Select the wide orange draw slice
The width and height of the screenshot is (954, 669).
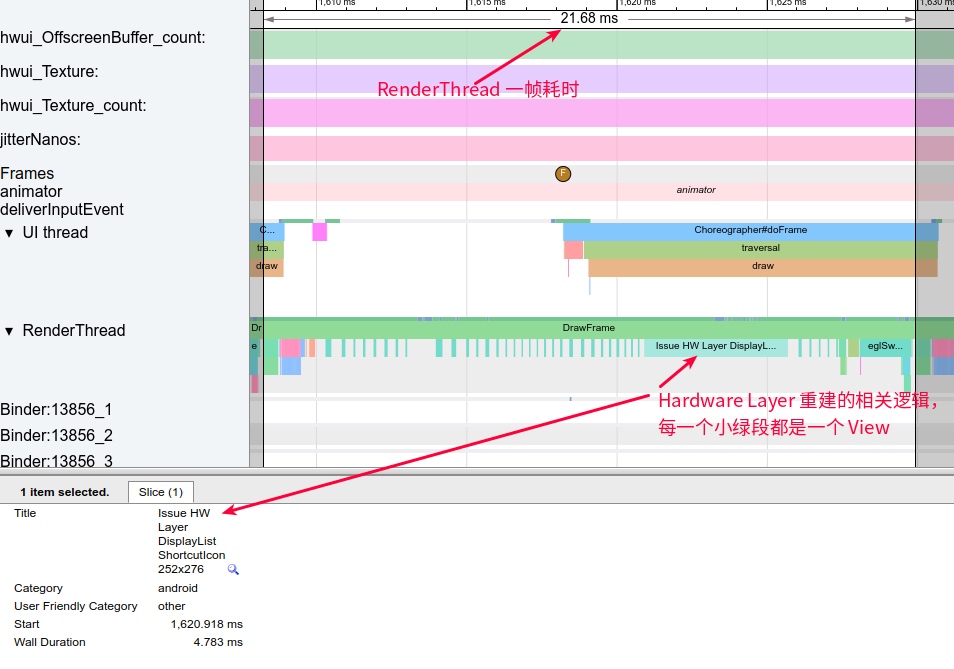[x=762, y=267]
